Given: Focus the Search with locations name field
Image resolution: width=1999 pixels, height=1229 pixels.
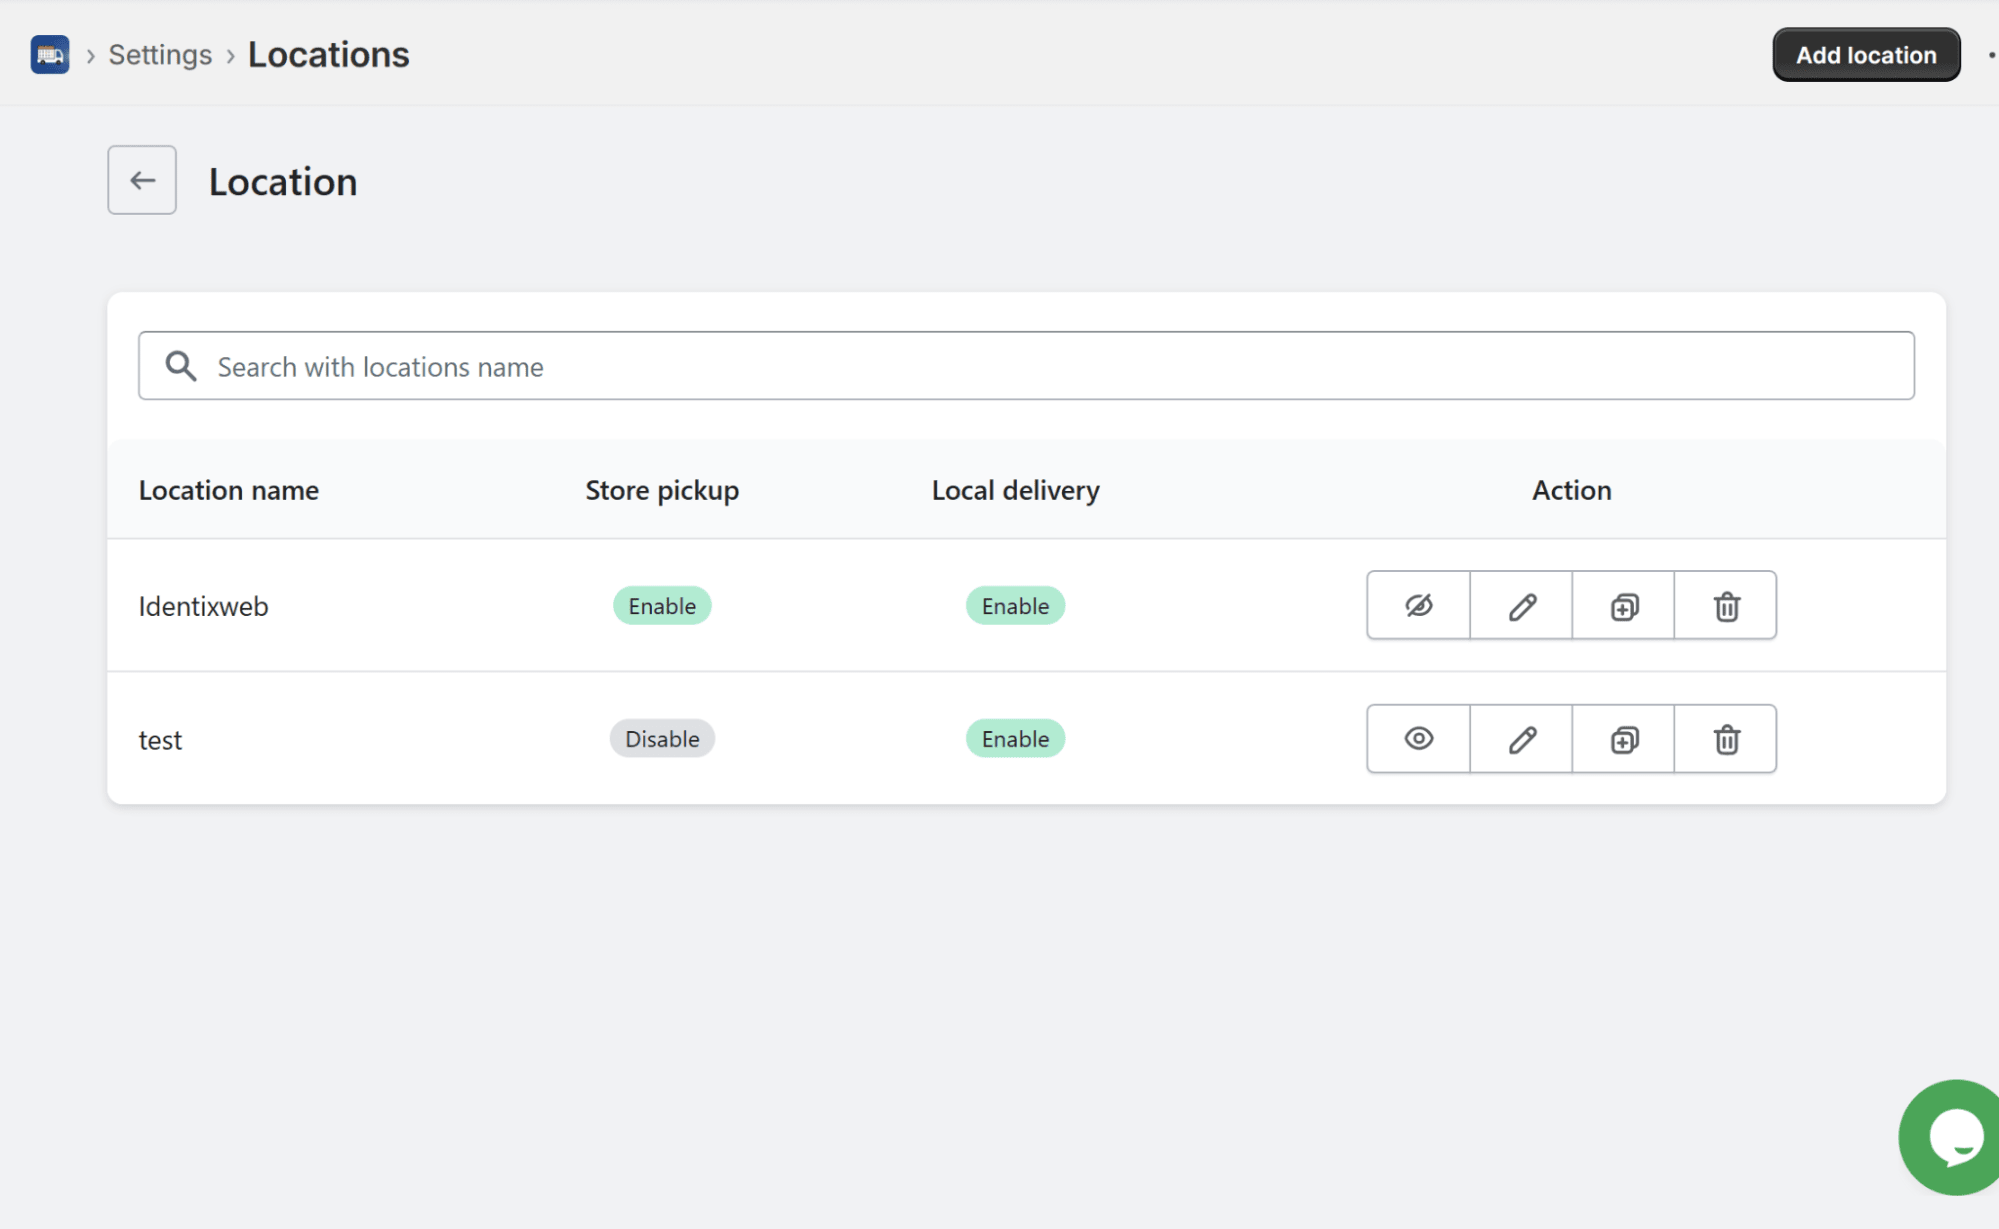Looking at the screenshot, I should tap(1026, 366).
